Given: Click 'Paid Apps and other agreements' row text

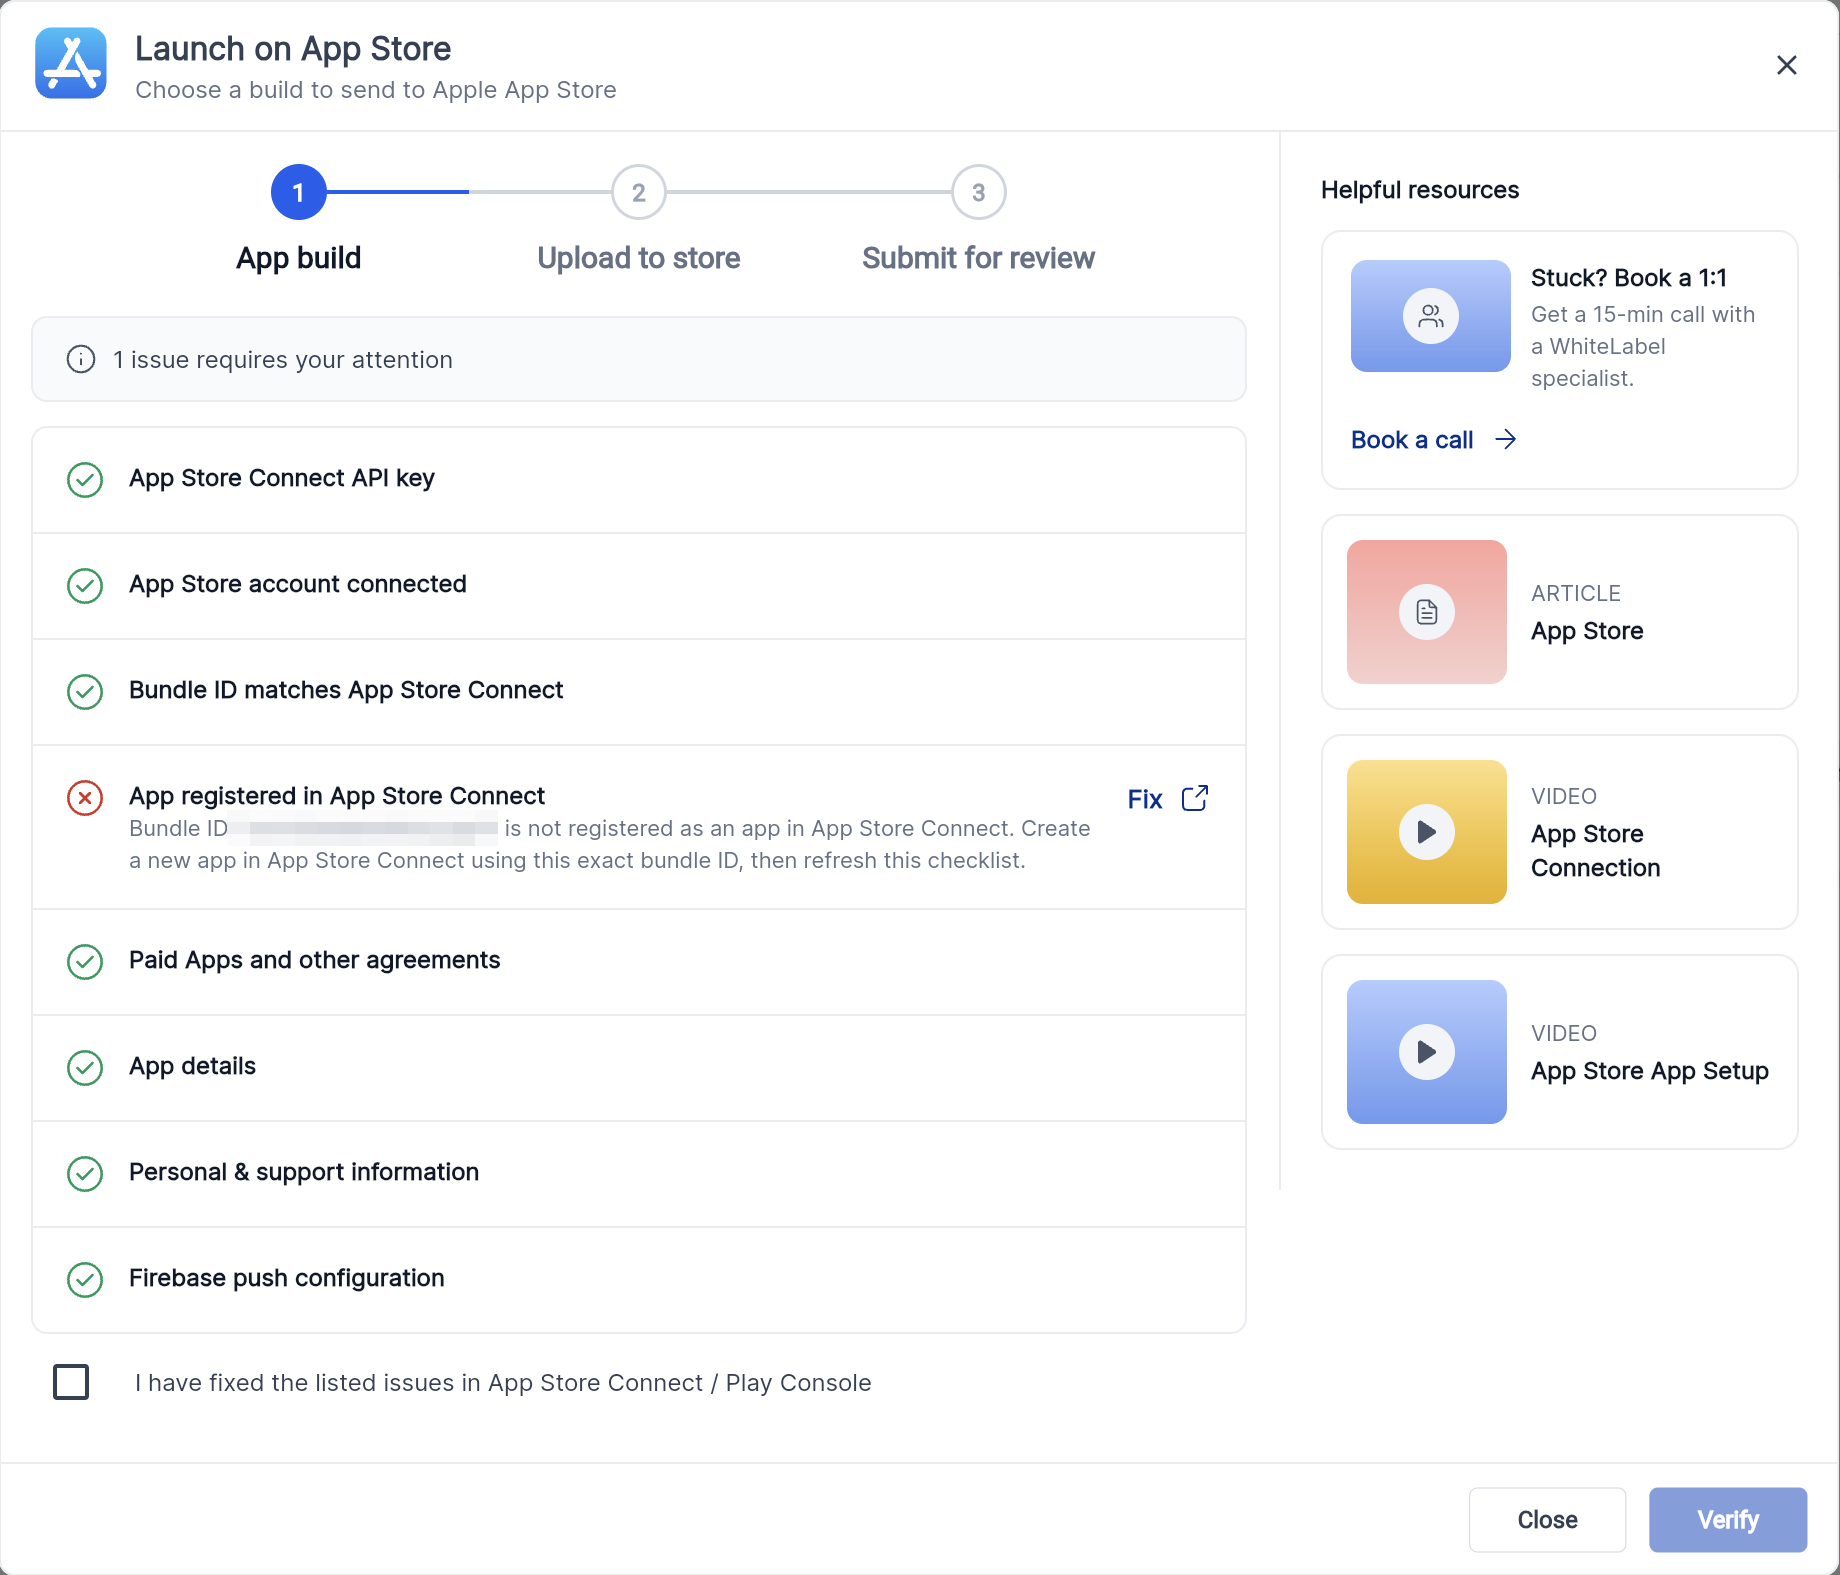Looking at the screenshot, I should [315, 960].
